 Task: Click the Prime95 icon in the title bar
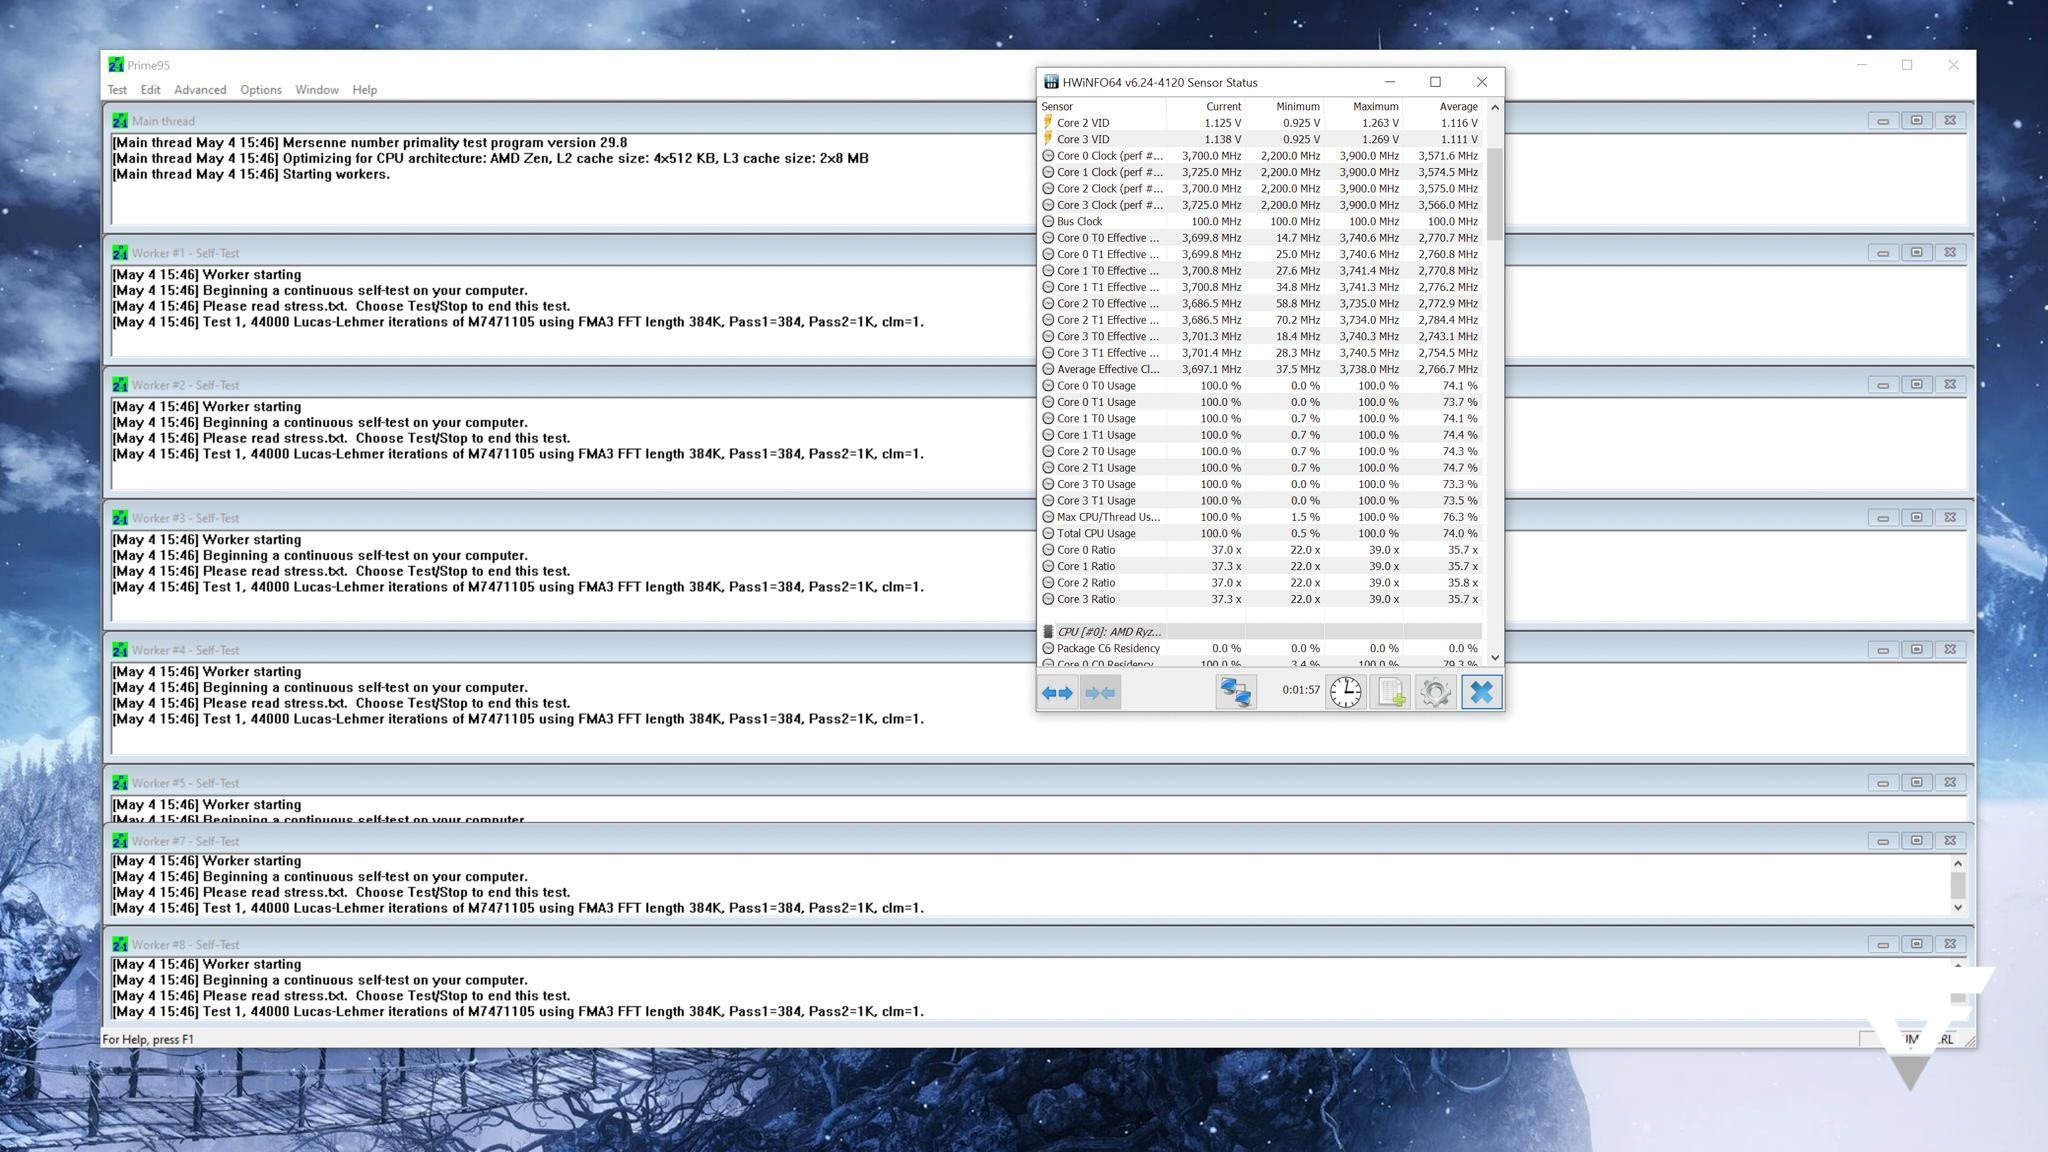[x=116, y=65]
